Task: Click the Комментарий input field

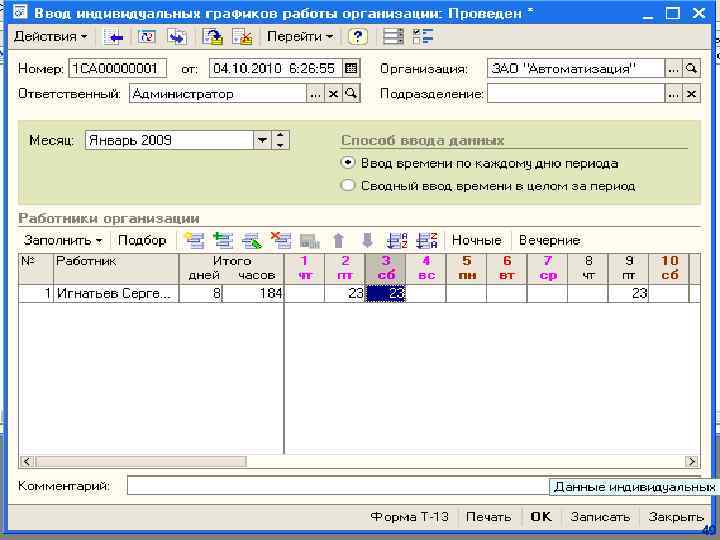Action: (x=338, y=485)
